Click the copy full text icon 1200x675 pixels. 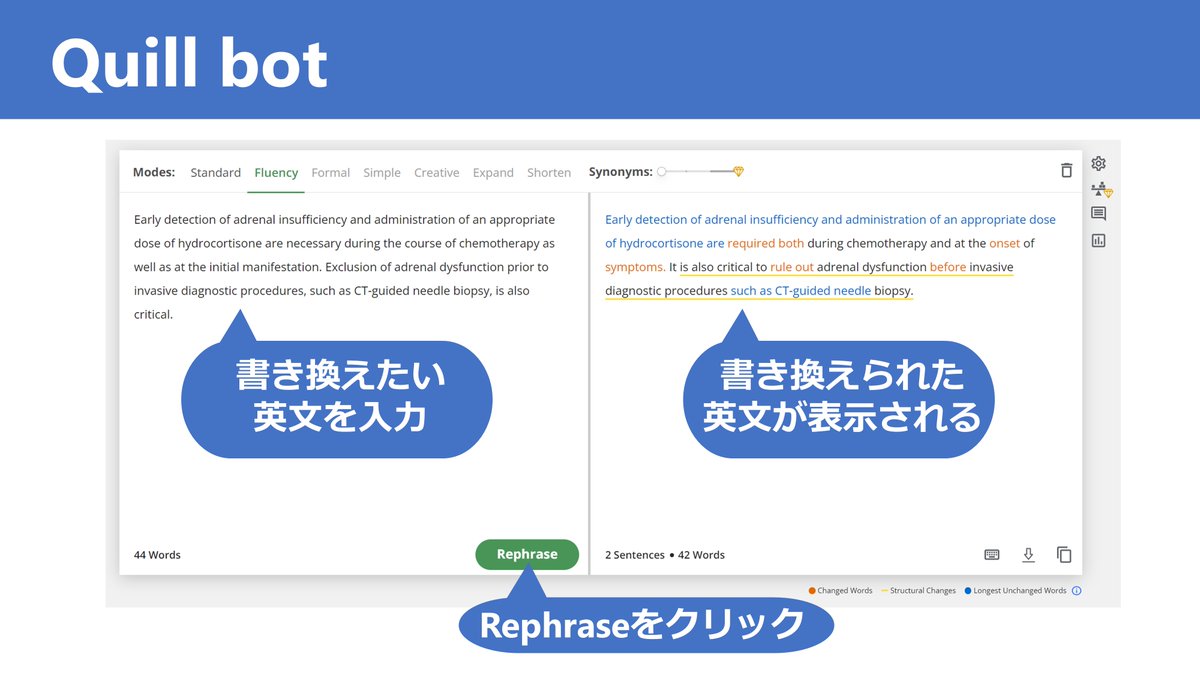(1064, 555)
